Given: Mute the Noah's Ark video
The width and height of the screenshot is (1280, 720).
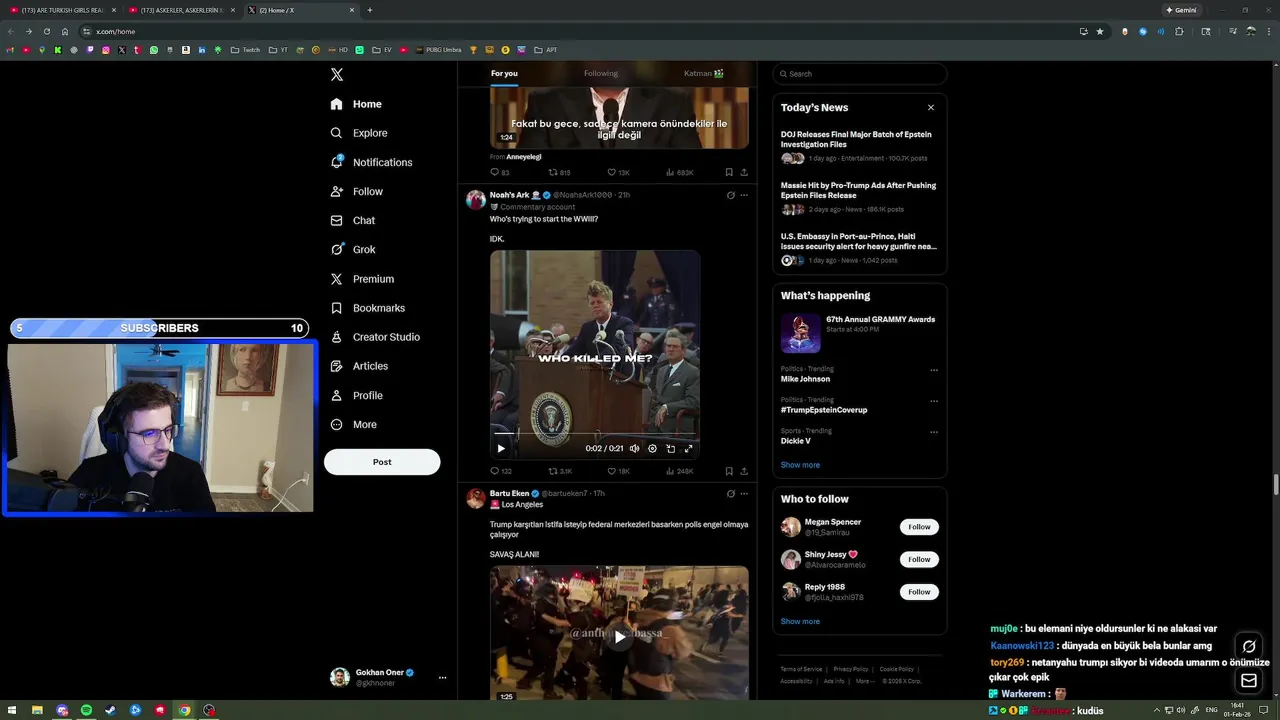Looking at the screenshot, I should (x=634, y=449).
